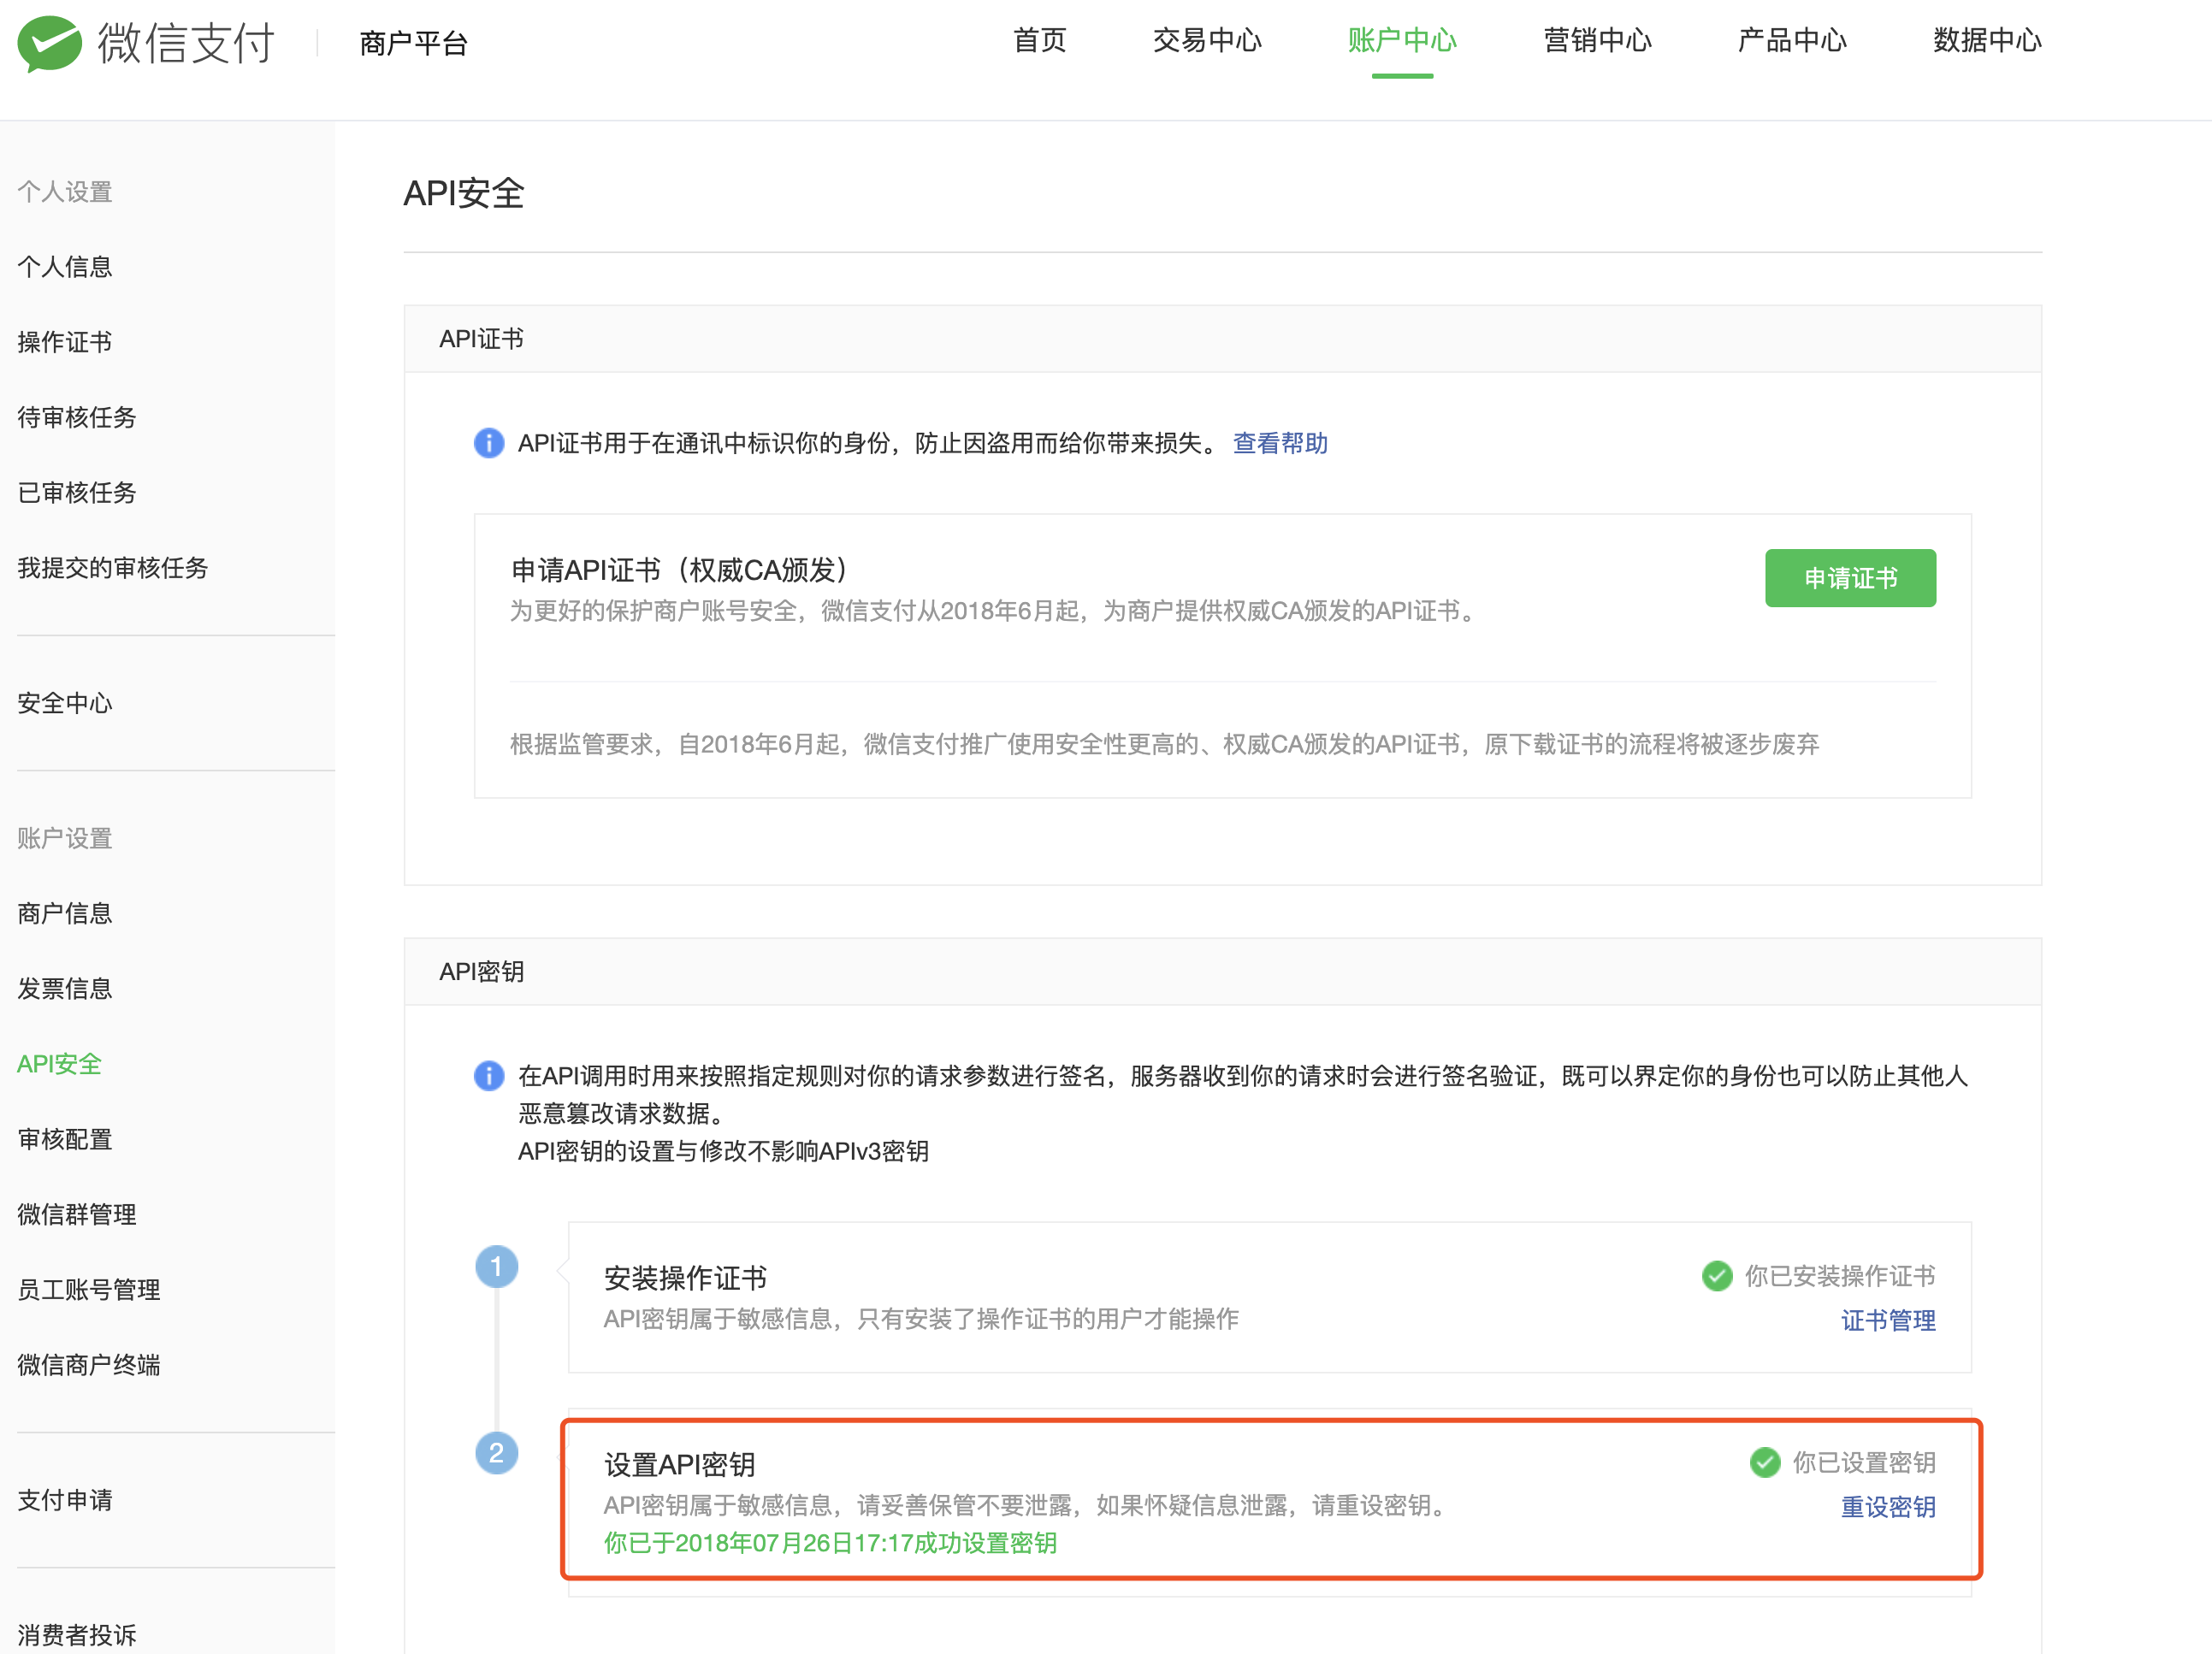Open the 产品中心 tab
Viewport: 2212px width, 1654px height.
pyautogui.click(x=1792, y=41)
